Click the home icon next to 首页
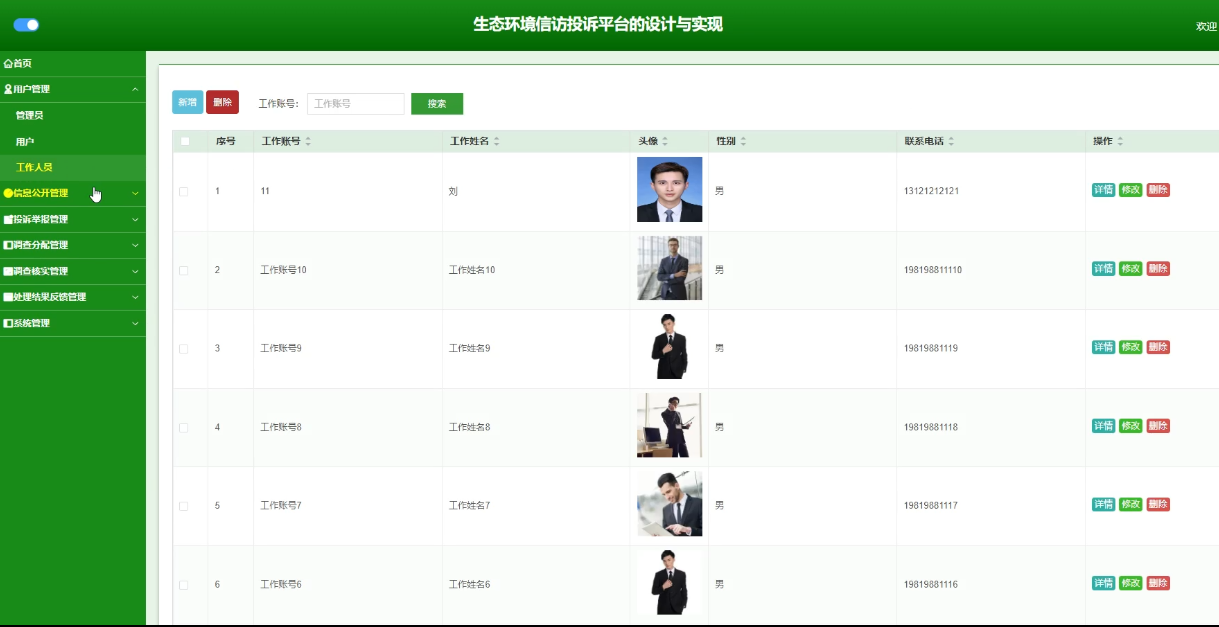Screen dimensions: 1219x627 pos(8,64)
